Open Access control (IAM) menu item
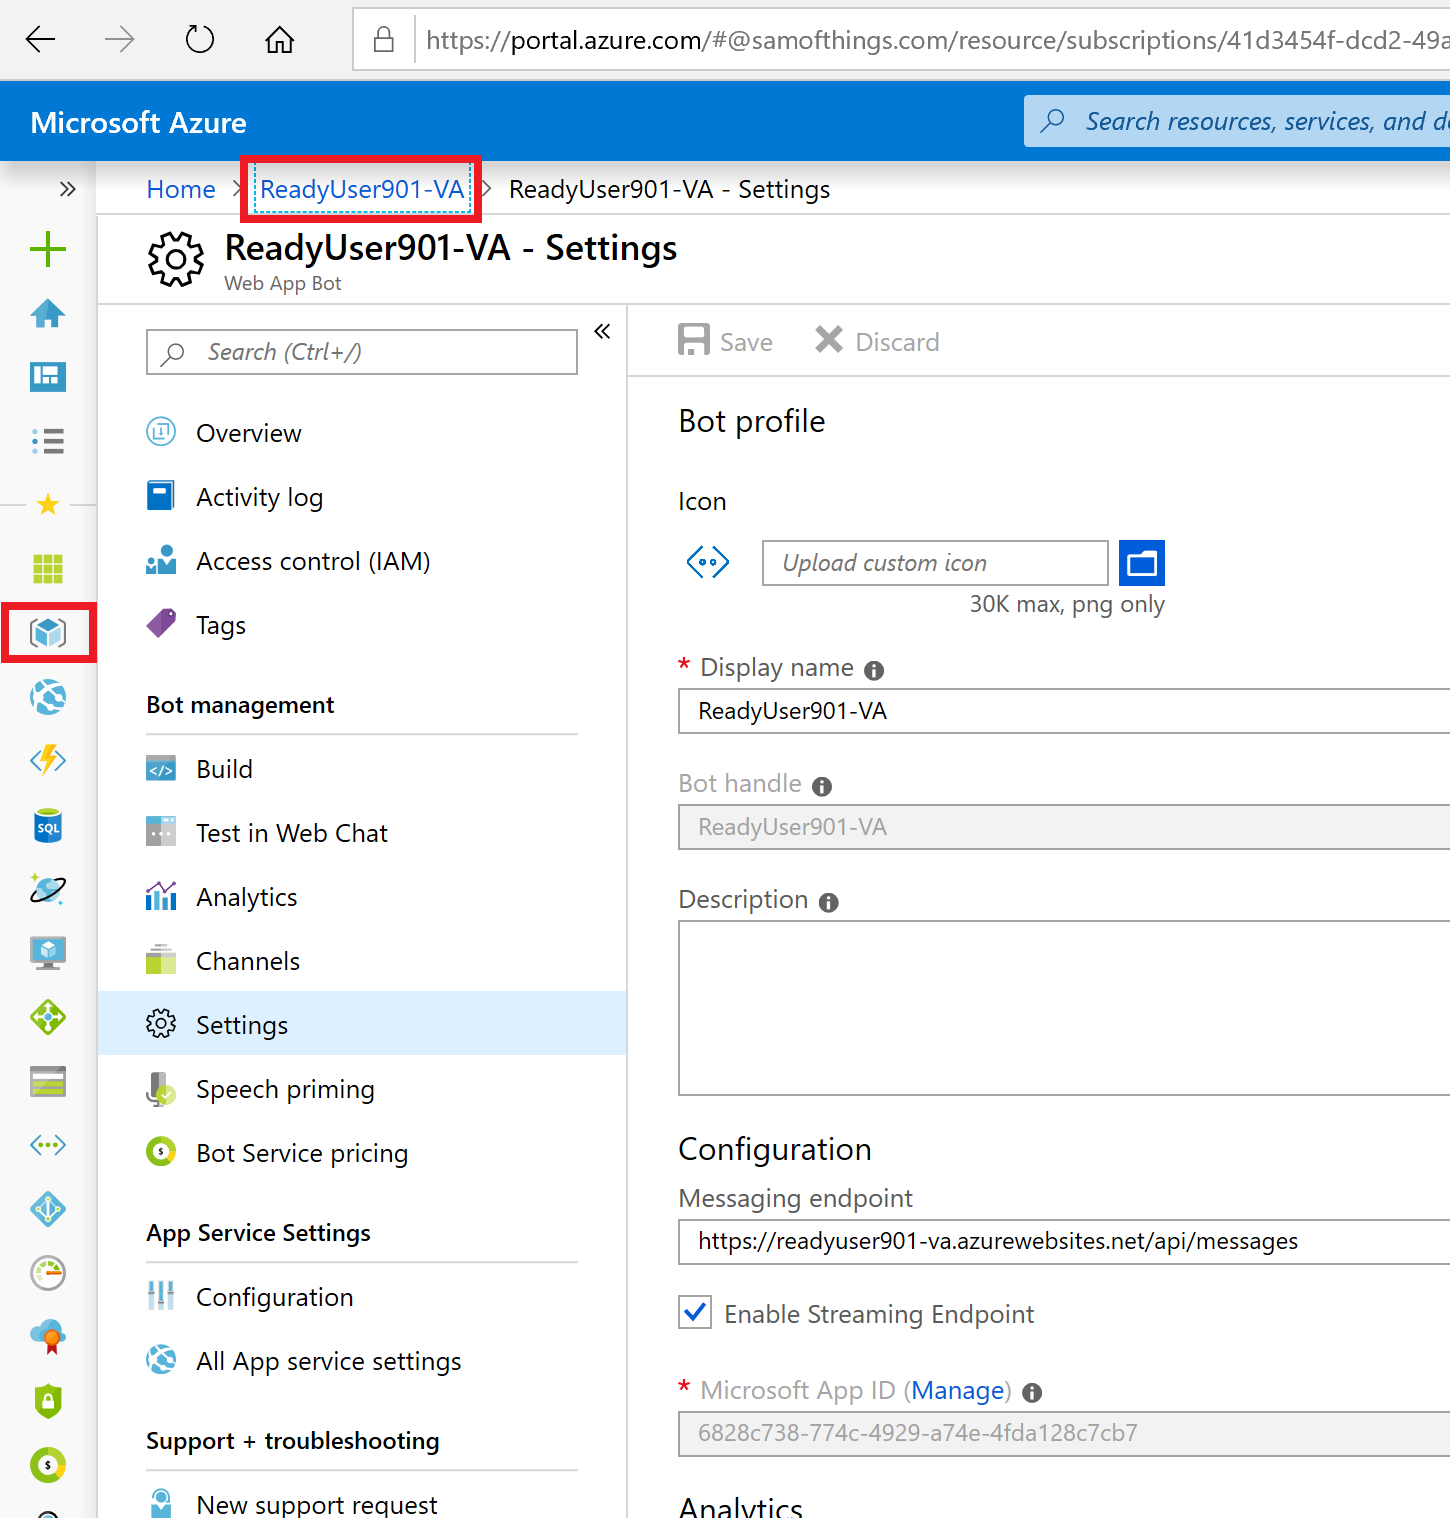1450x1518 pixels. pos(362,561)
